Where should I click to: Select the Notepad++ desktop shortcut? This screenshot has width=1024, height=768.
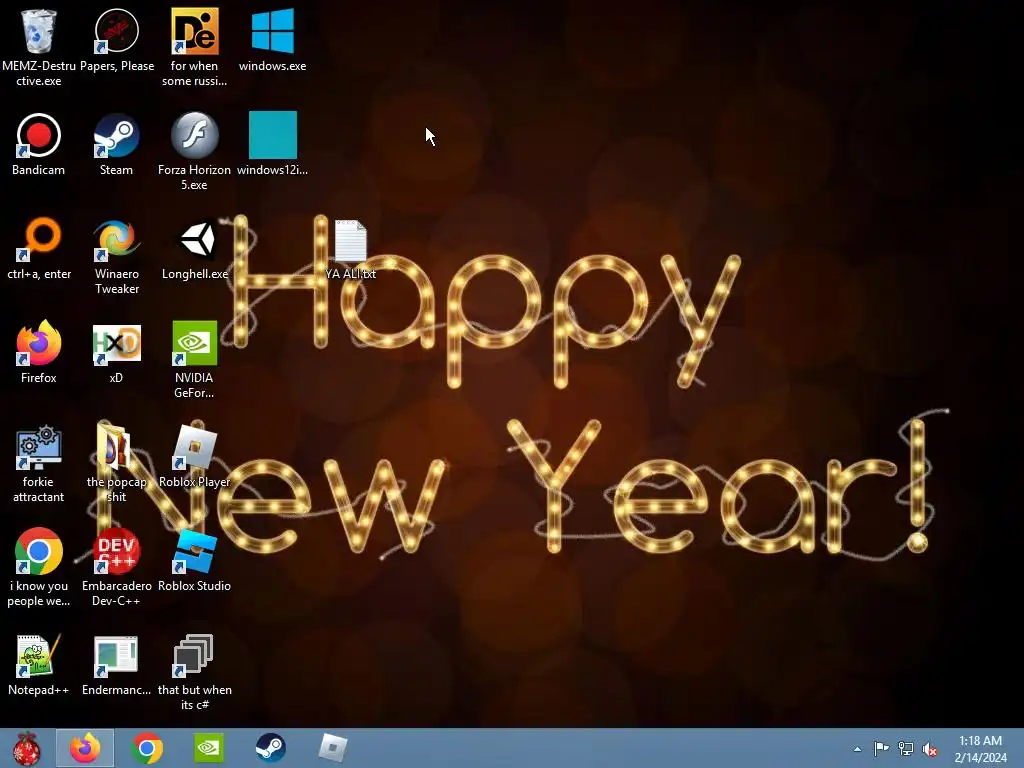point(39,656)
